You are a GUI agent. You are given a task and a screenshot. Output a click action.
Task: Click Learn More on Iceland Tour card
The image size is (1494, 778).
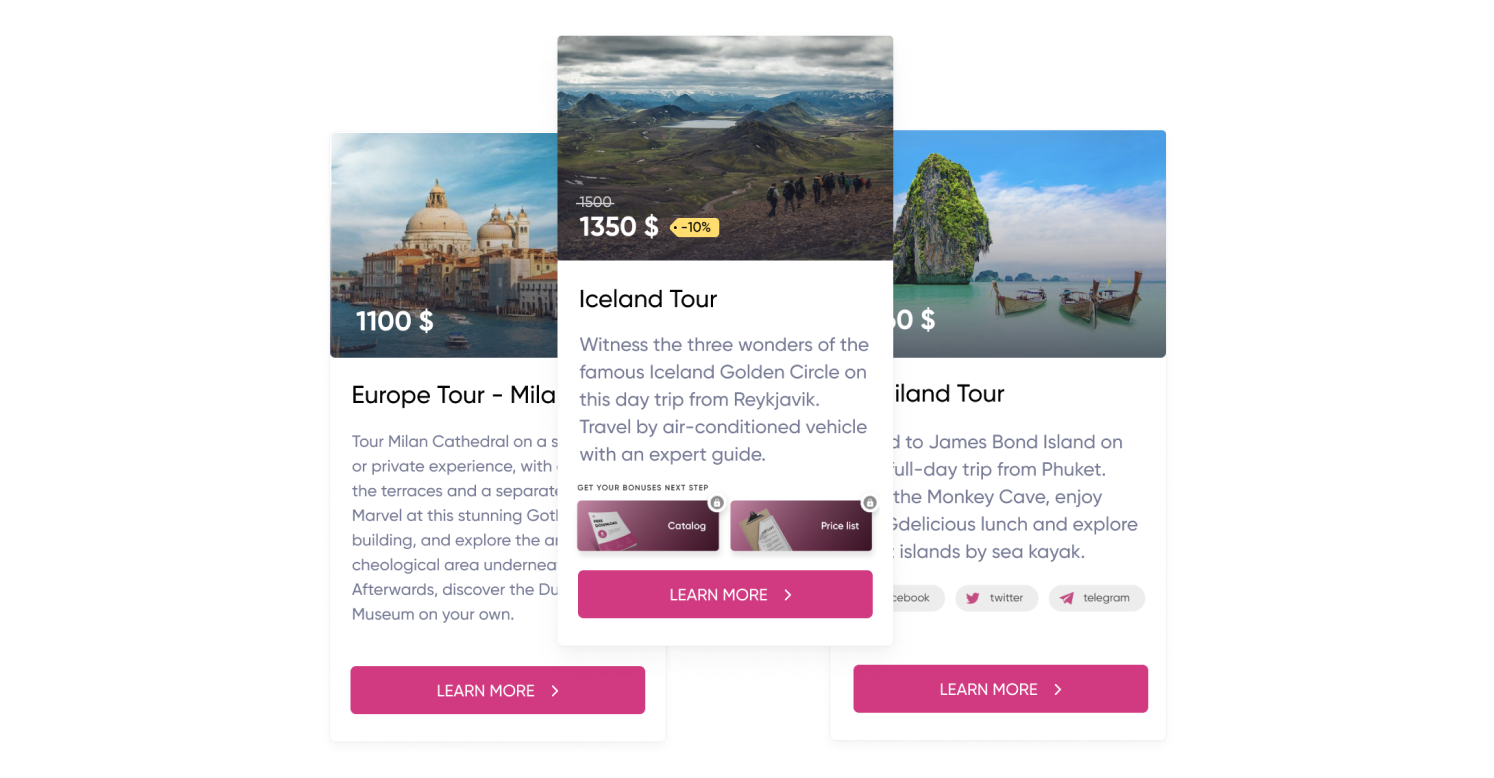coord(725,594)
